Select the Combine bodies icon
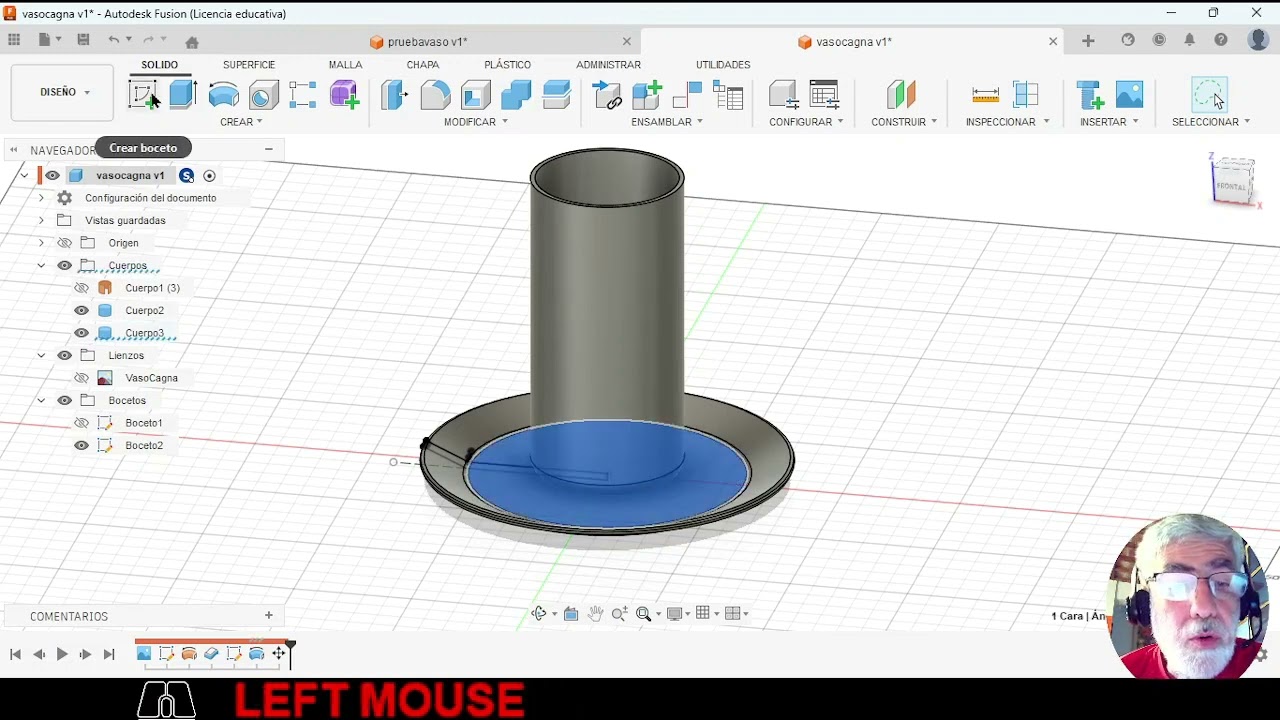Screen dimensions: 1280x720 click(x=516, y=95)
